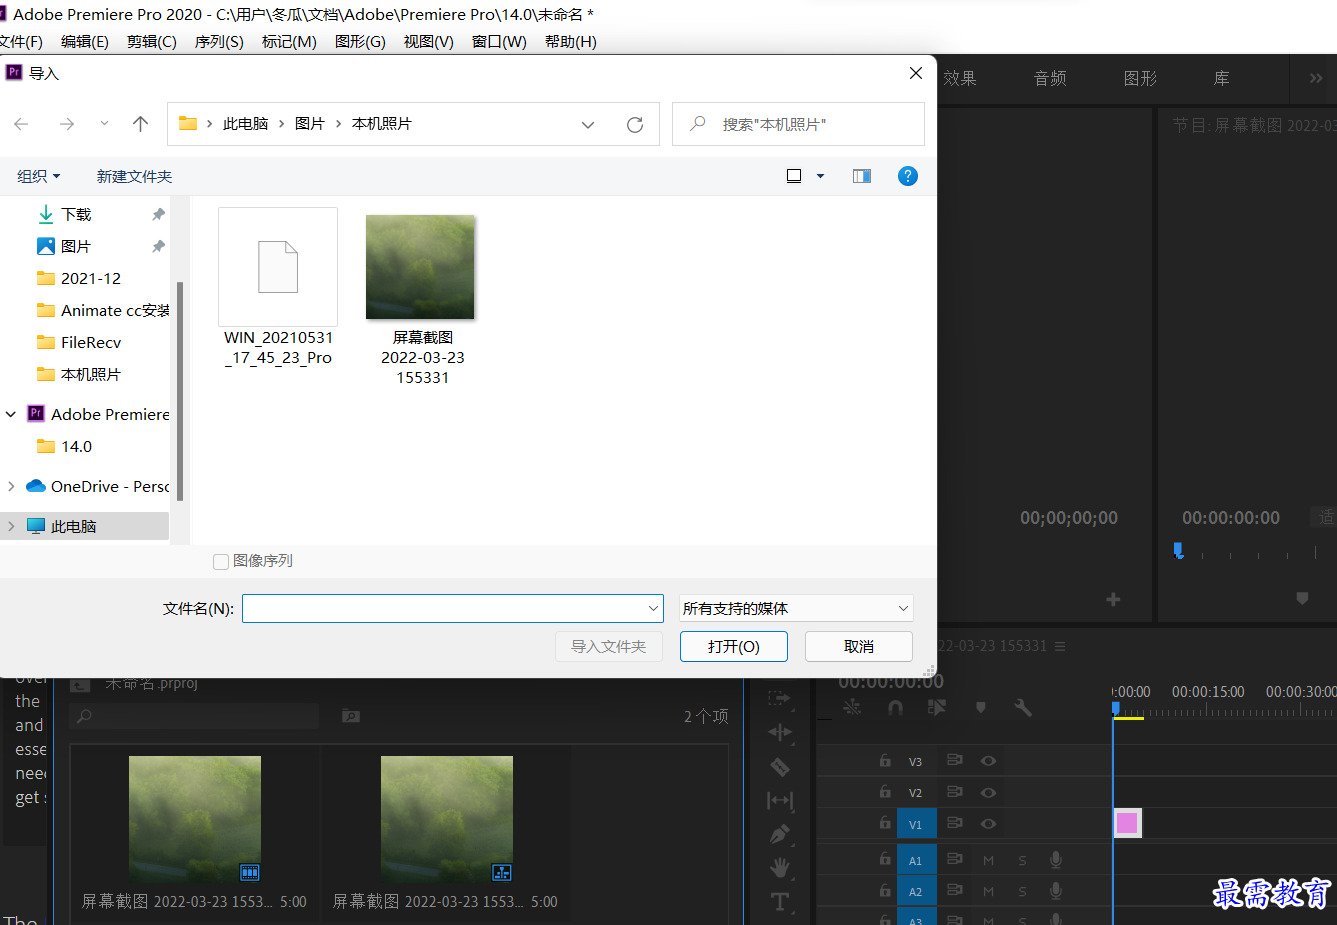1337x925 pixels.
Task: Toggle insert sequences as nests icon
Action: click(852, 707)
